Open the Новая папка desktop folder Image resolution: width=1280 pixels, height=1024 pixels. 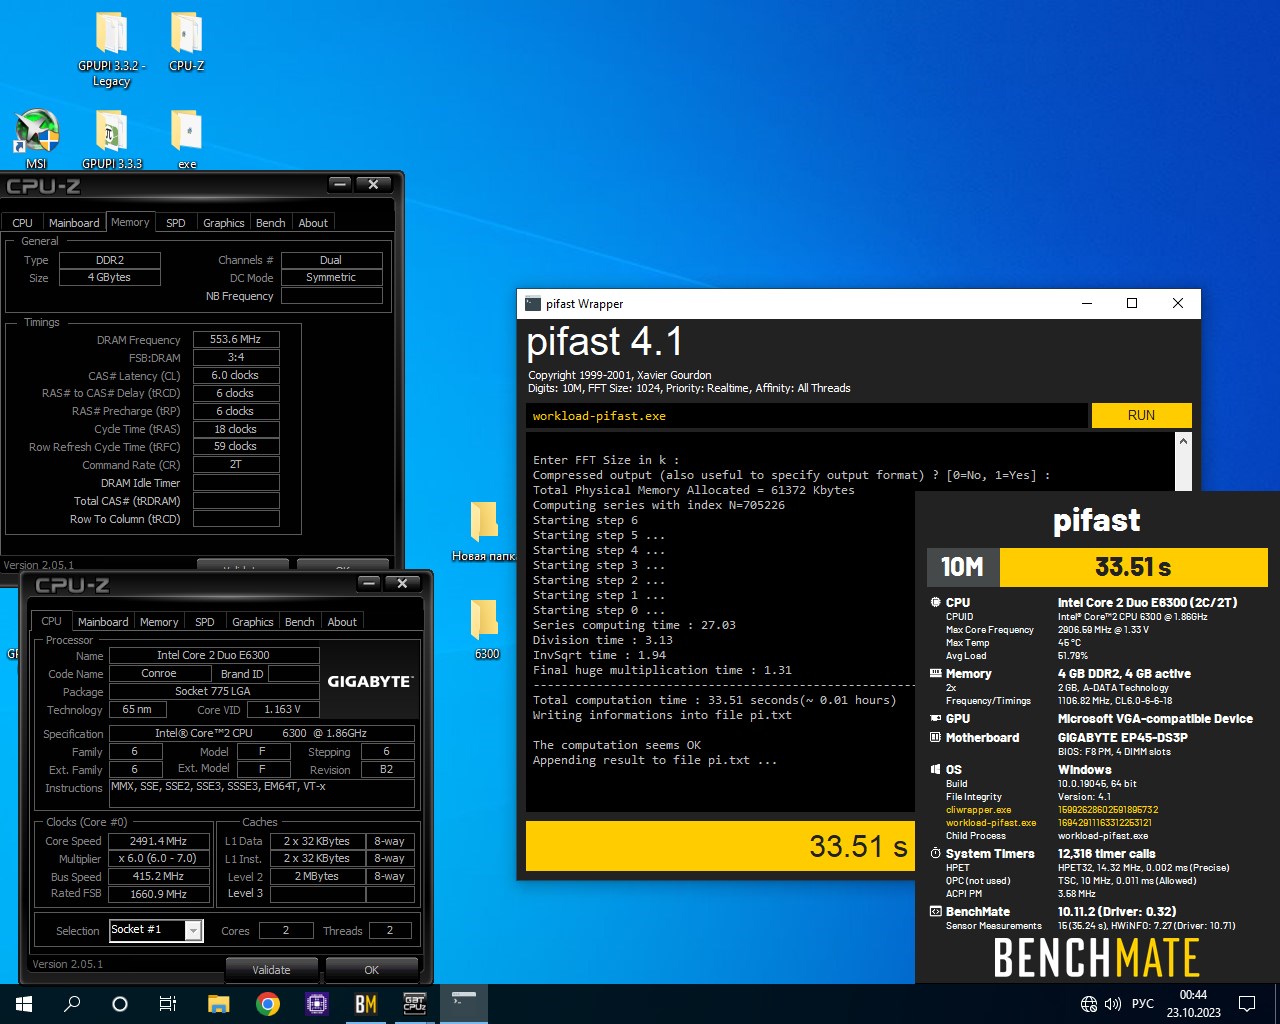(x=484, y=531)
